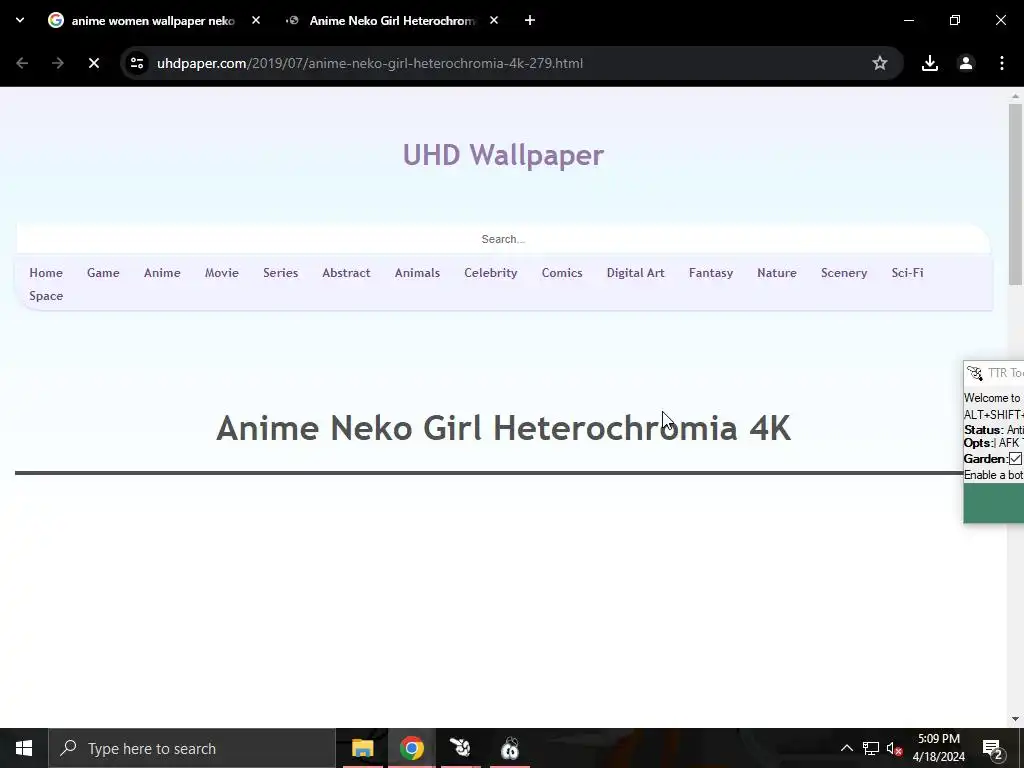Open the rabbit app icon in taskbar
This screenshot has width=1024, height=768.
(x=460, y=748)
